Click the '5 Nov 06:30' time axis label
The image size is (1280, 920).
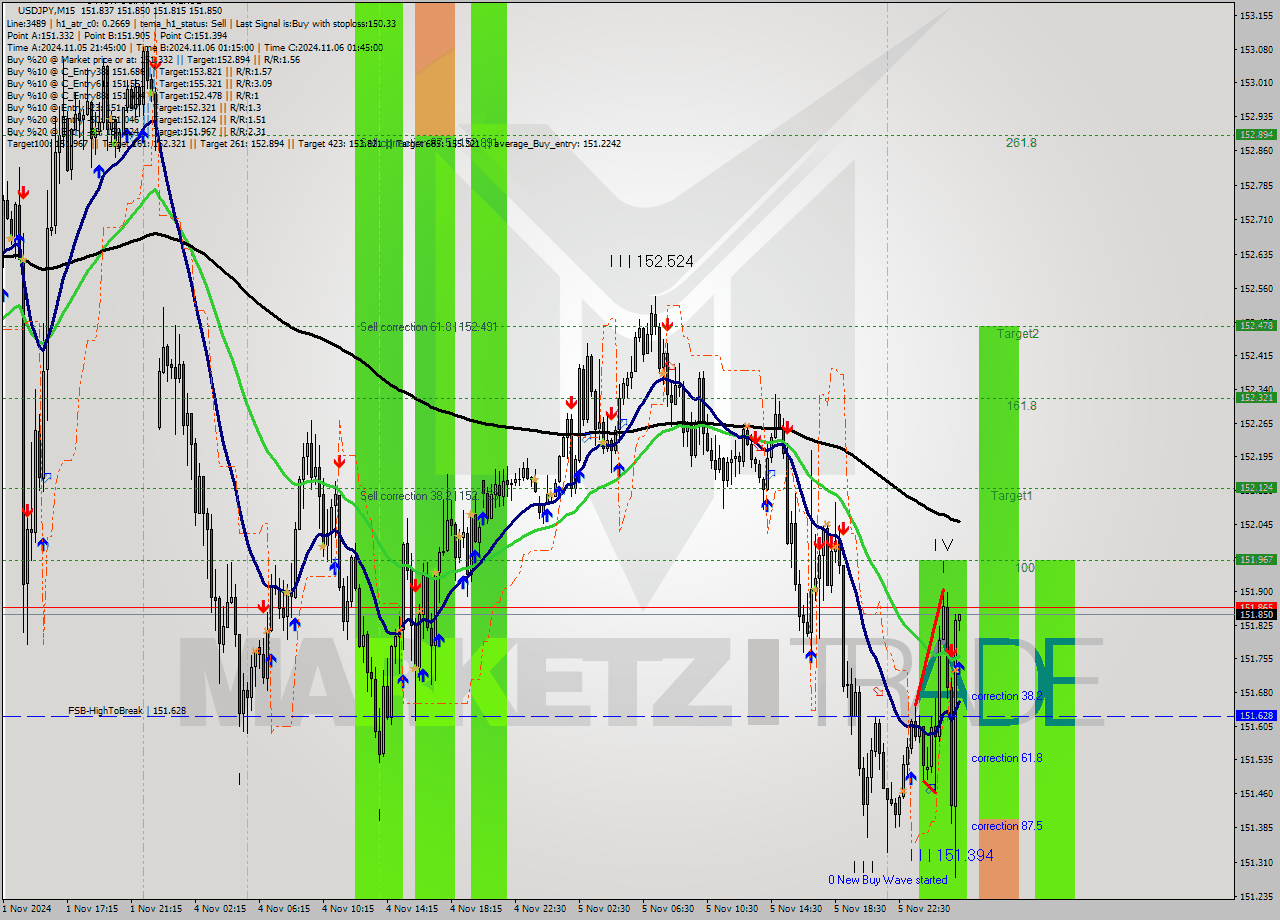pos(668,909)
